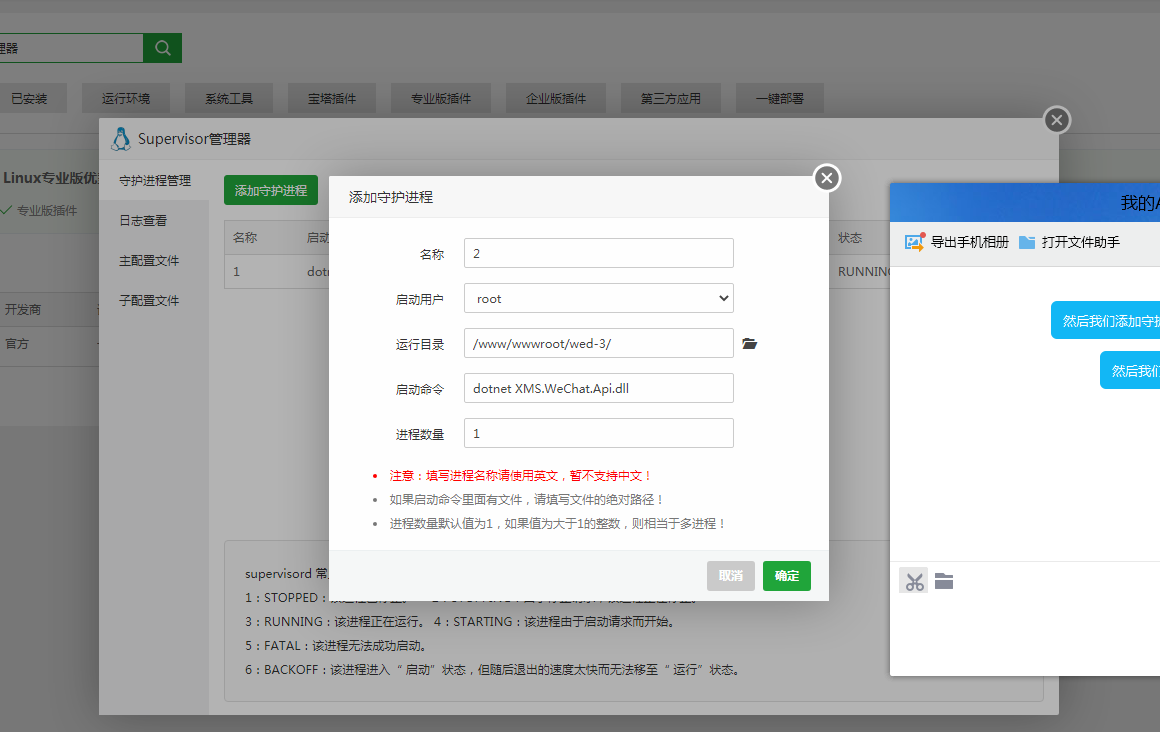Open the 启动用户 dropdown

tap(722, 297)
